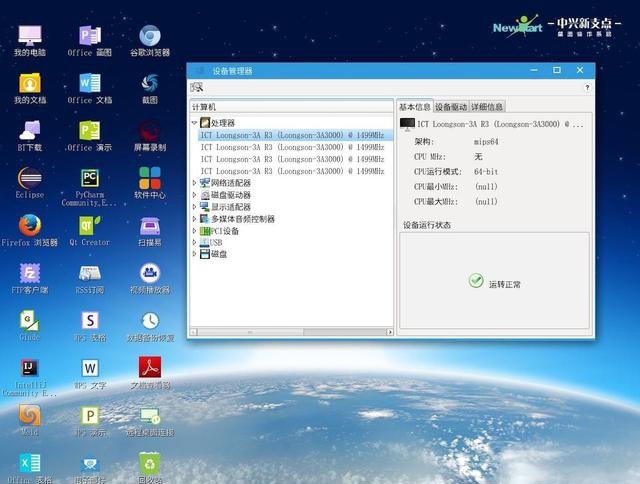Click the scrollbar's left arrow button
Image resolution: width=640 pixels, height=484 pixels.
[194, 332]
